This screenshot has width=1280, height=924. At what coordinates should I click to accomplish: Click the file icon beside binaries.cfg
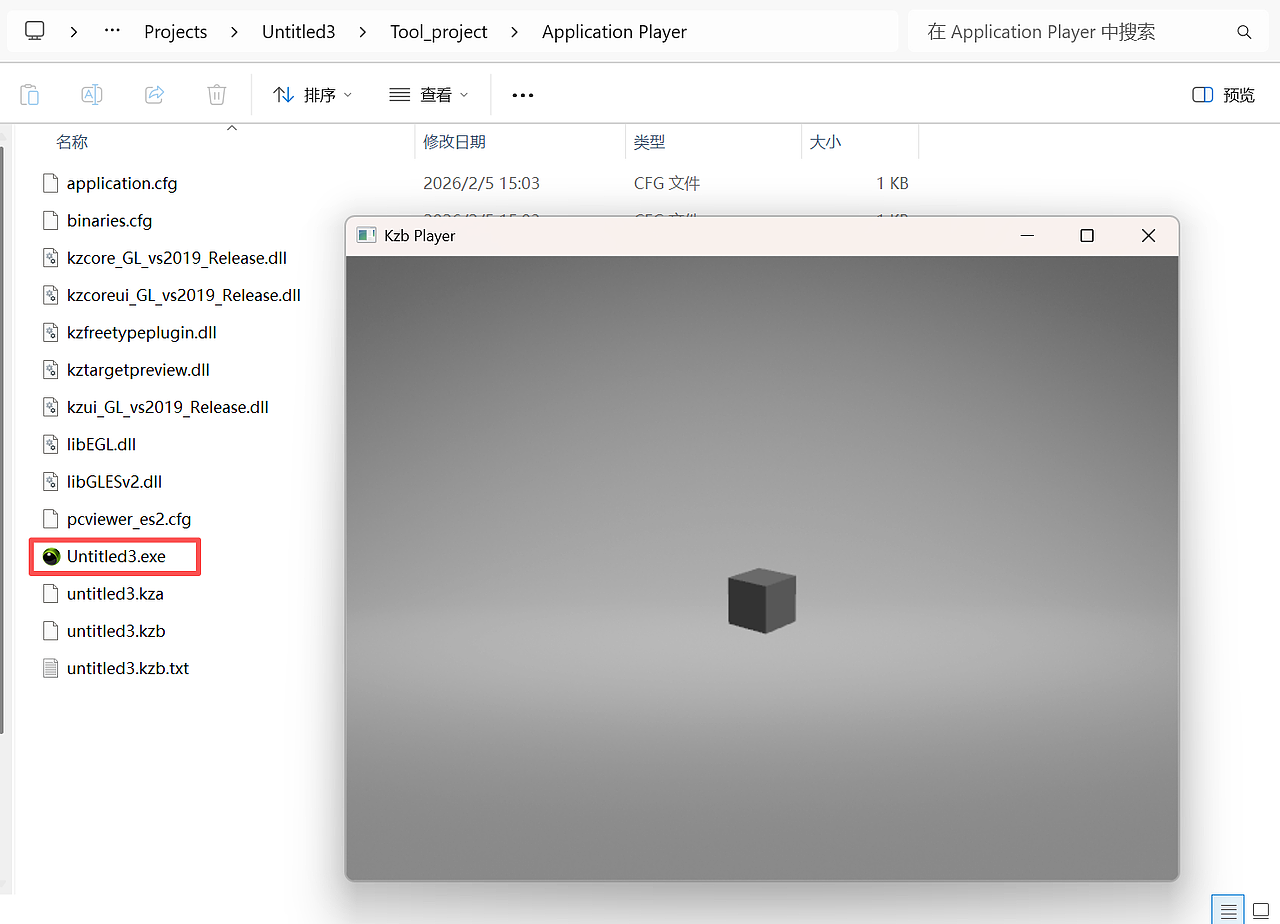(x=51, y=220)
